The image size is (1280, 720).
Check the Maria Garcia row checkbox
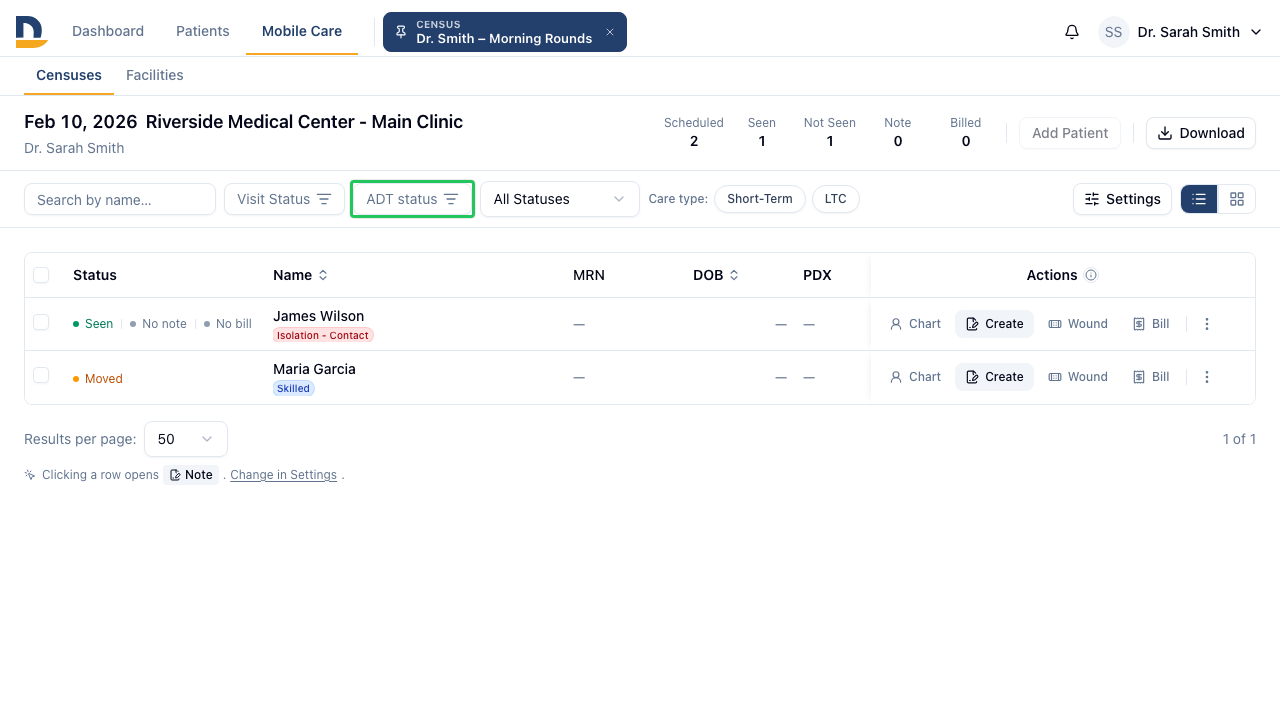(41, 375)
